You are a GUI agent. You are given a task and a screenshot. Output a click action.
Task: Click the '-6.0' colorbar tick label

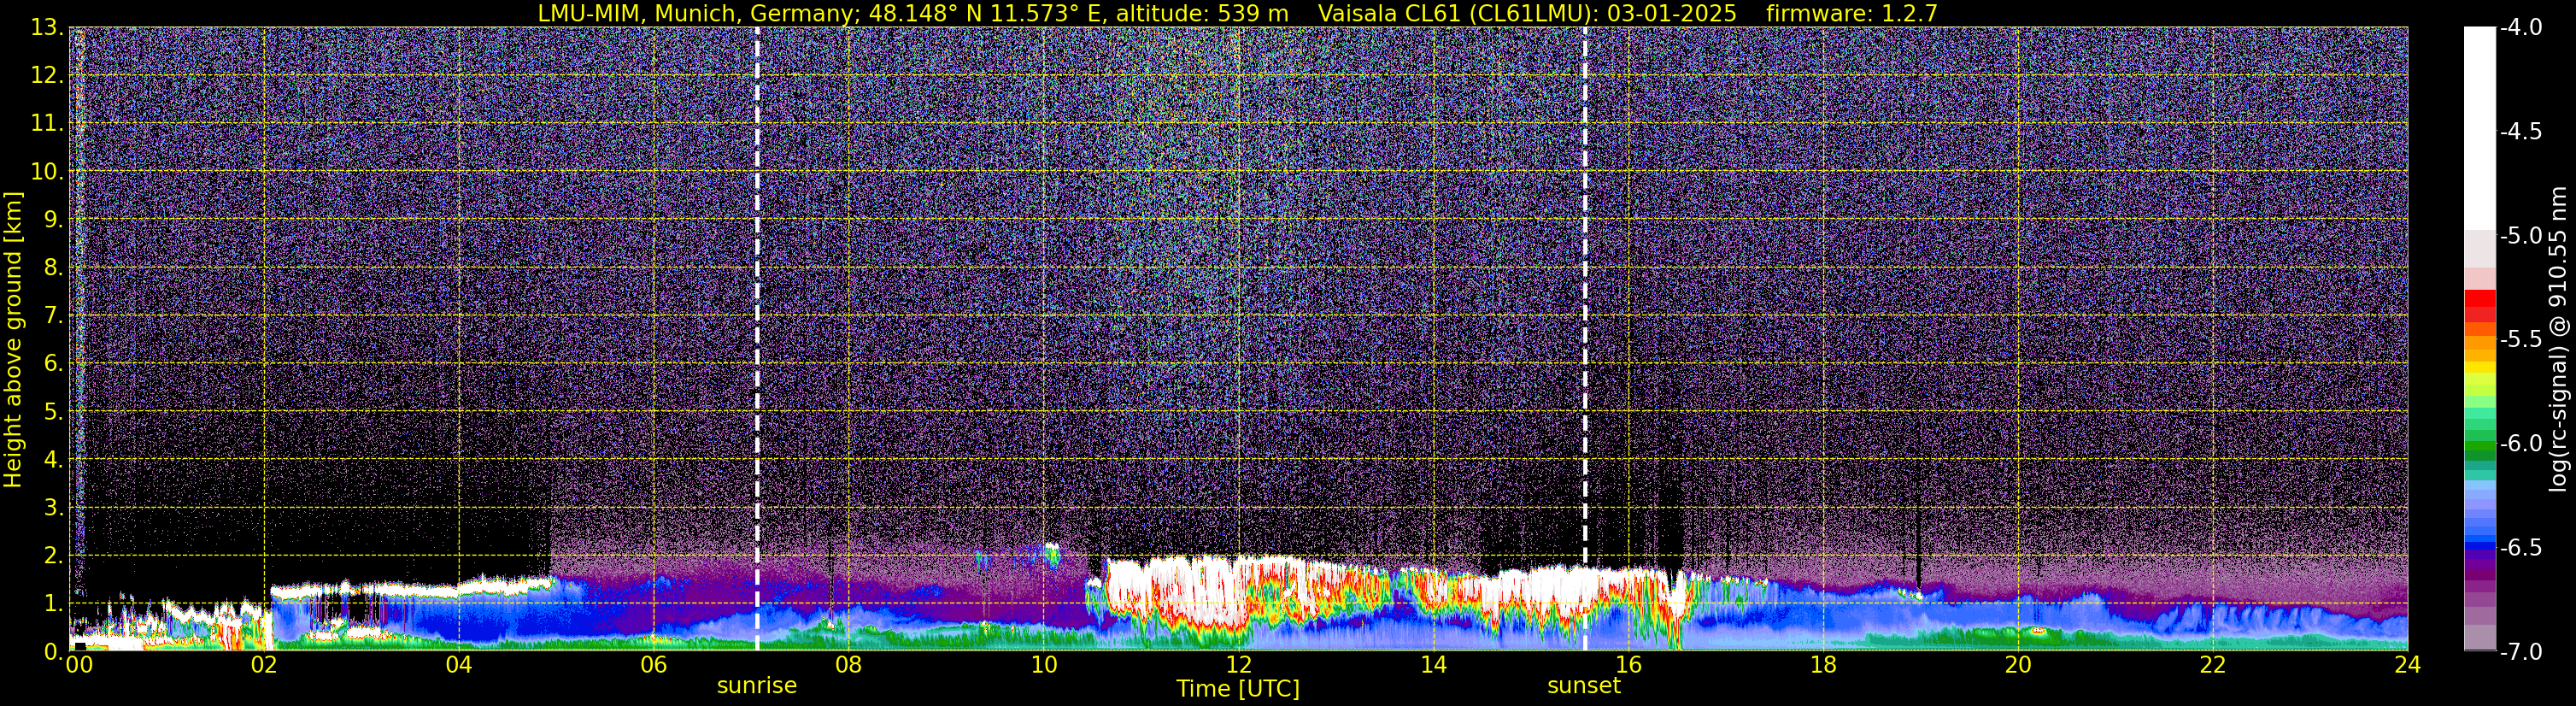(2520, 444)
